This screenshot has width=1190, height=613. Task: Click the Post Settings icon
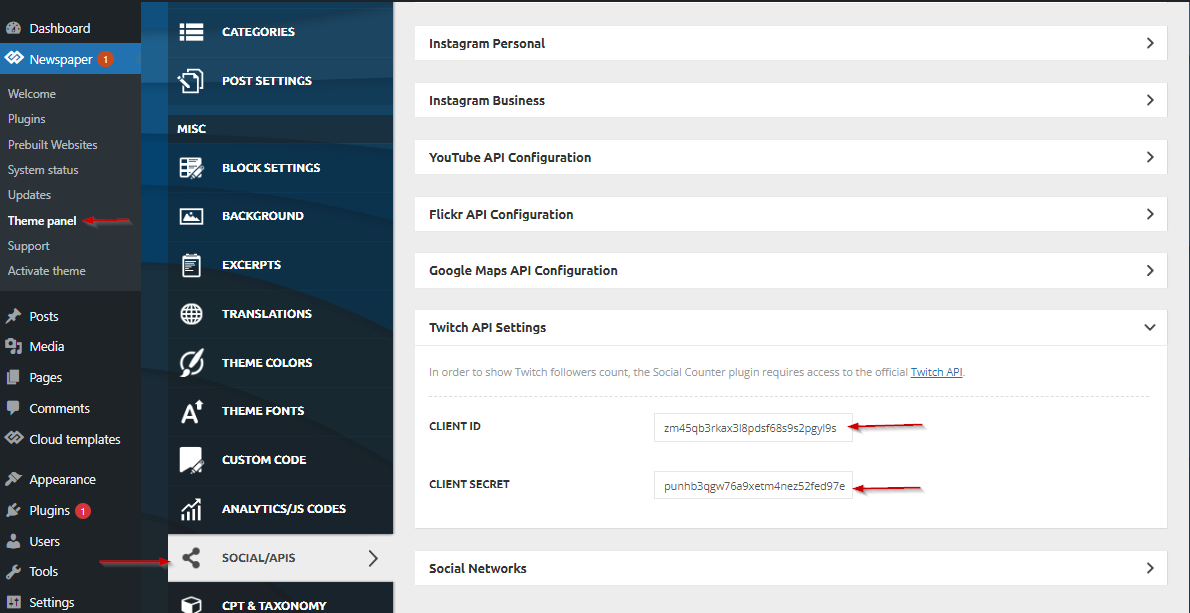191,80
